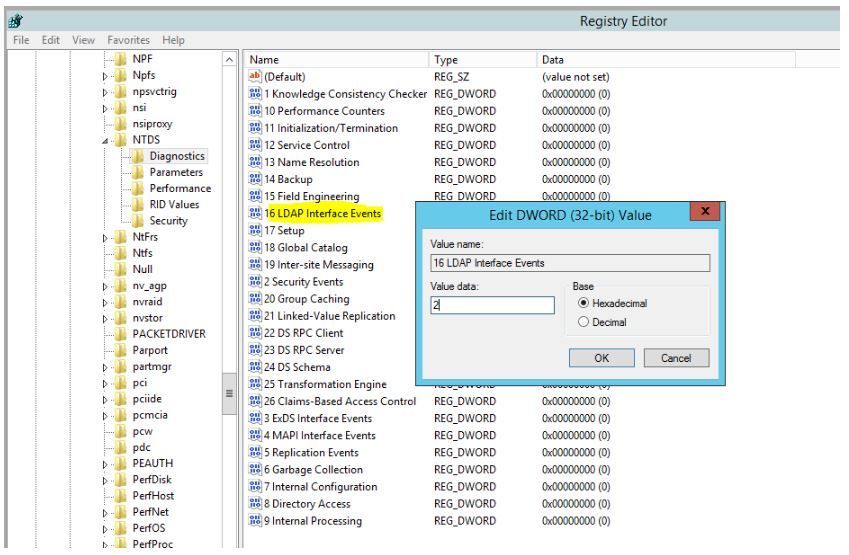Sort values by the Data column header

pyautogui.click(x=666, y=60)
